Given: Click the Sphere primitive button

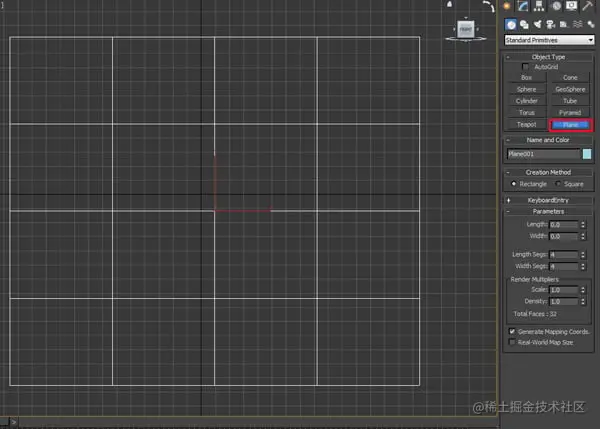Looking at the screenshot, I should click(x=527, y=89).
